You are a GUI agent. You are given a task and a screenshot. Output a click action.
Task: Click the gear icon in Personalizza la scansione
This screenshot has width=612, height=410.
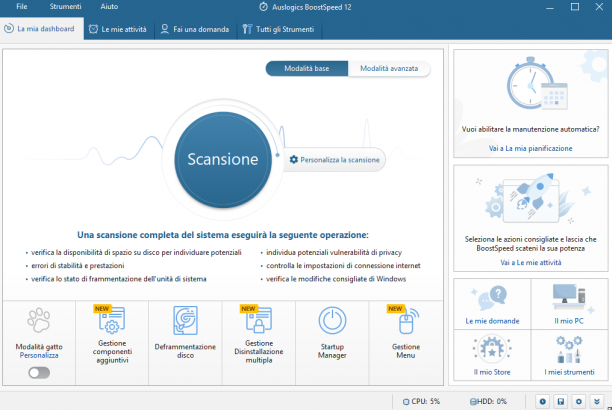pos(294,159)
